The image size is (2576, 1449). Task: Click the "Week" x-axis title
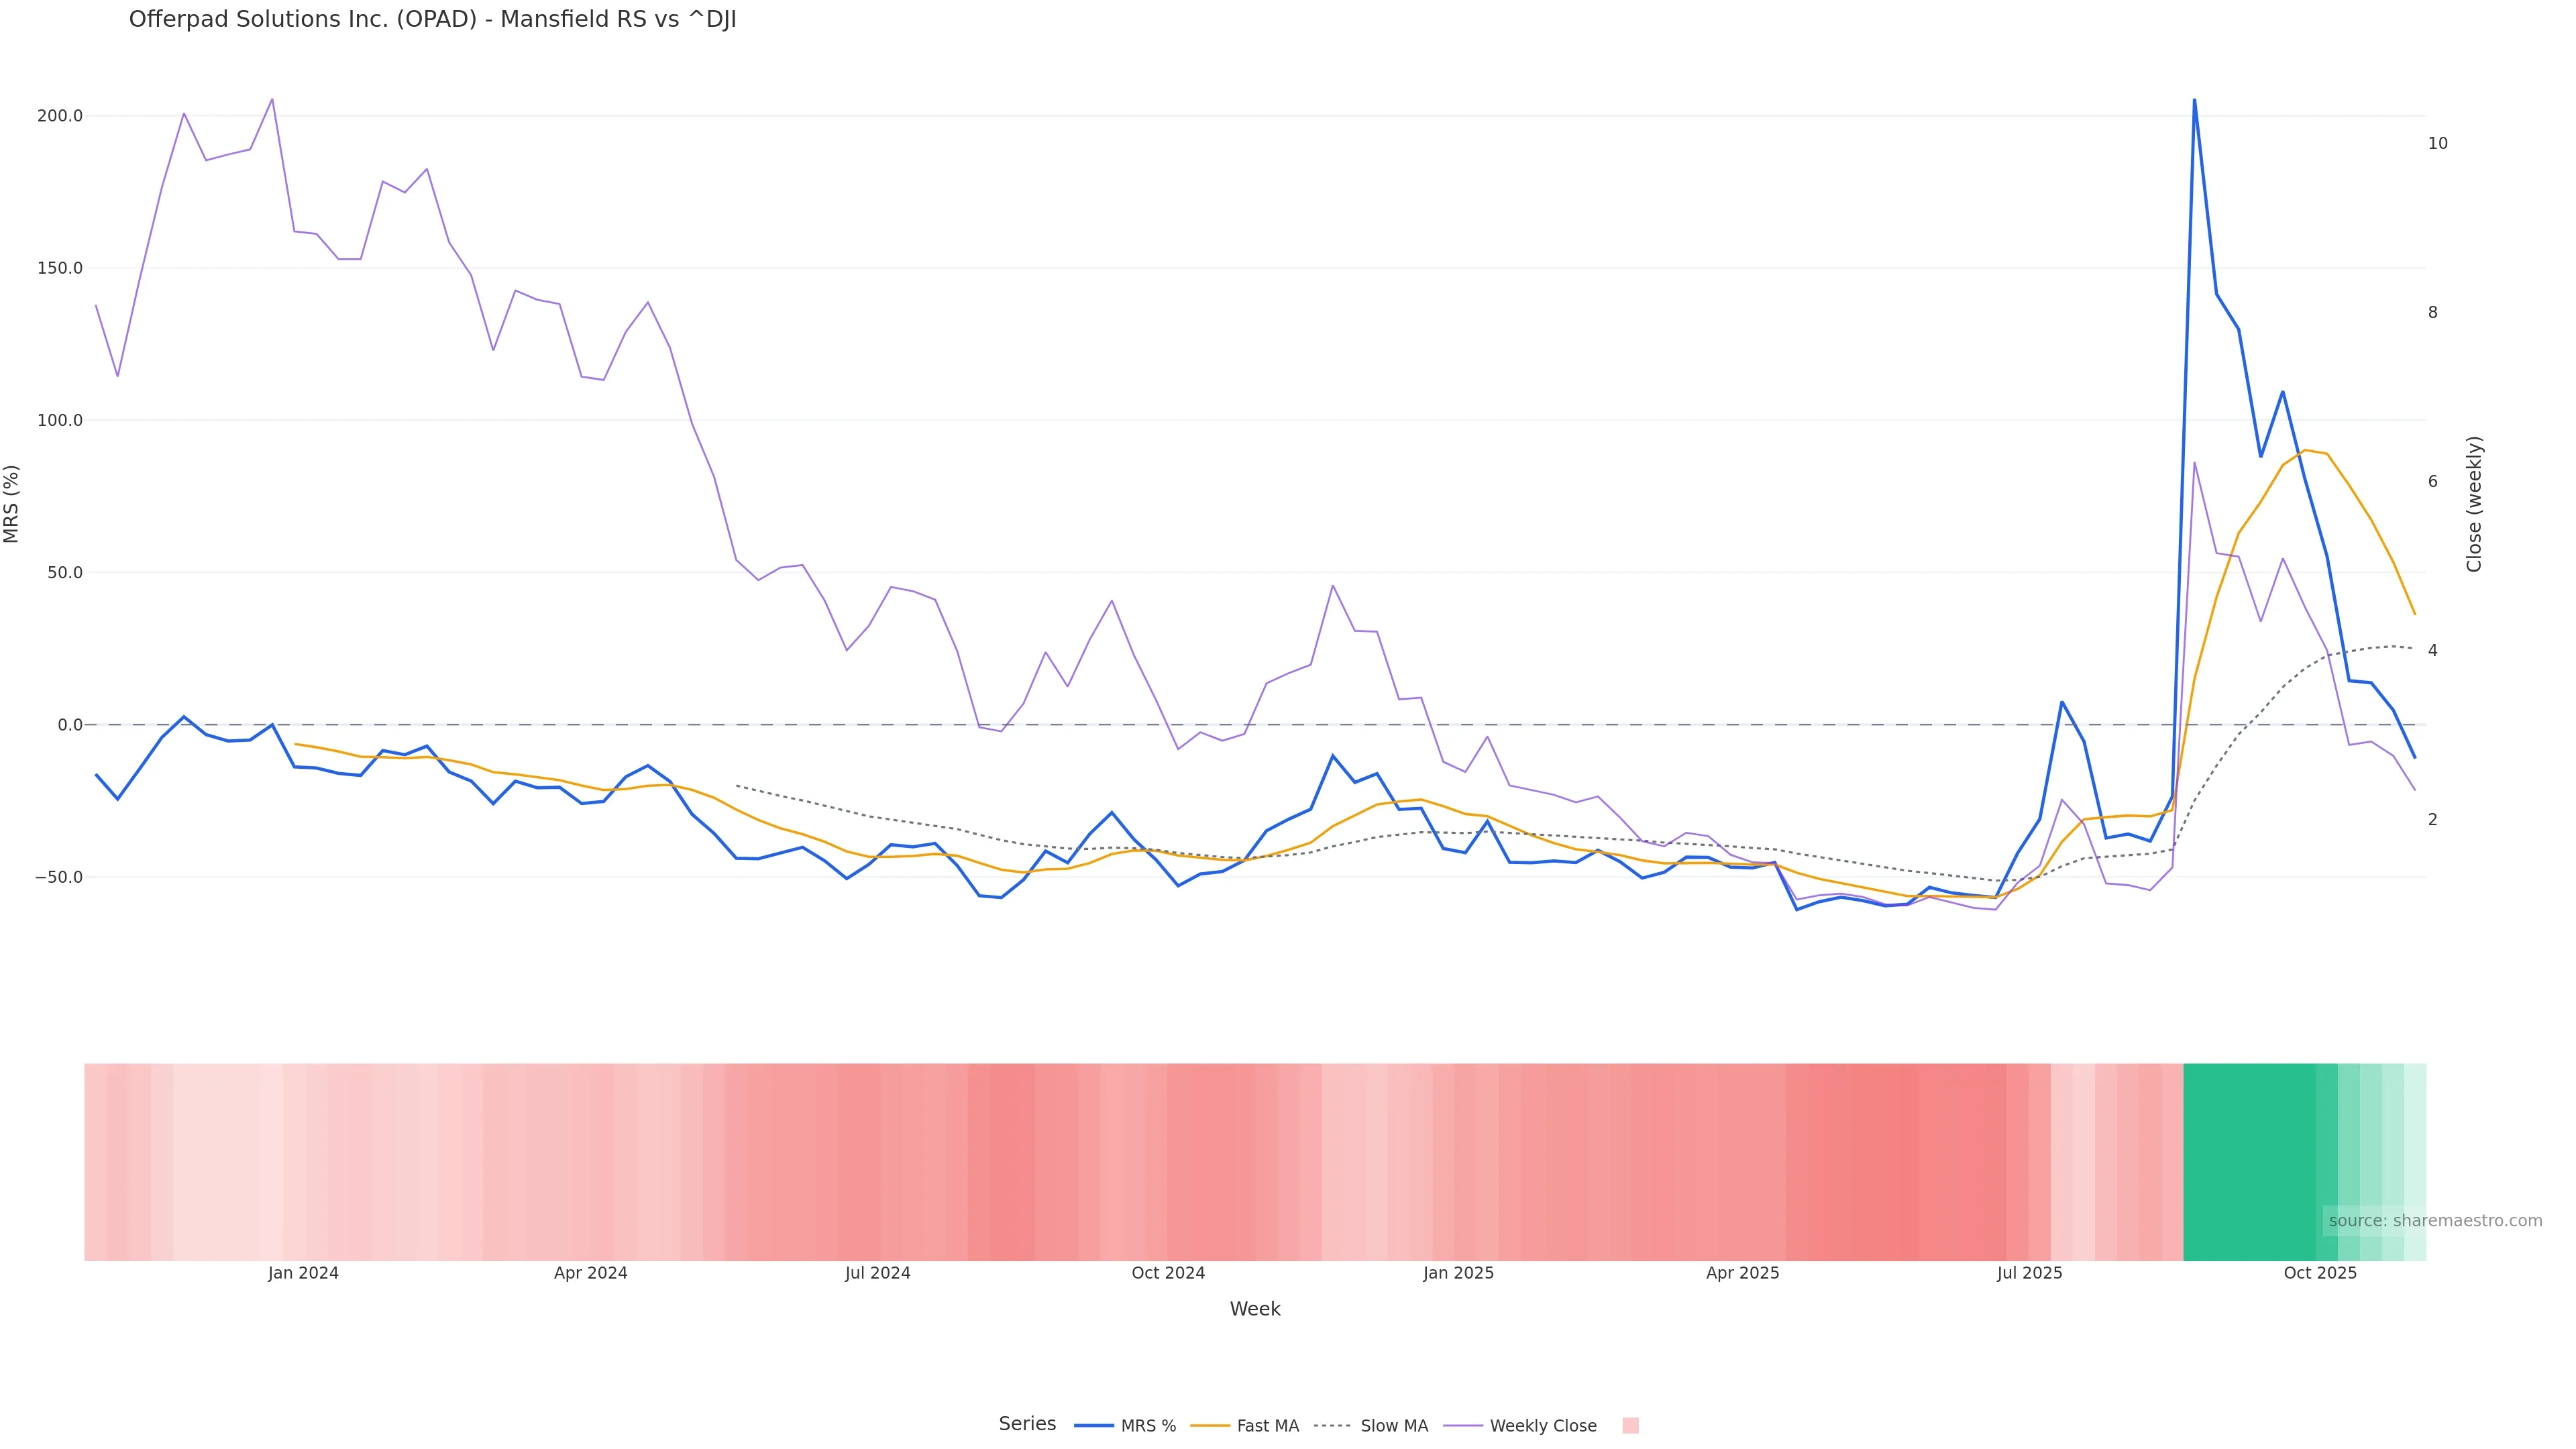pyautogui.click(x=1255, y=1309)
